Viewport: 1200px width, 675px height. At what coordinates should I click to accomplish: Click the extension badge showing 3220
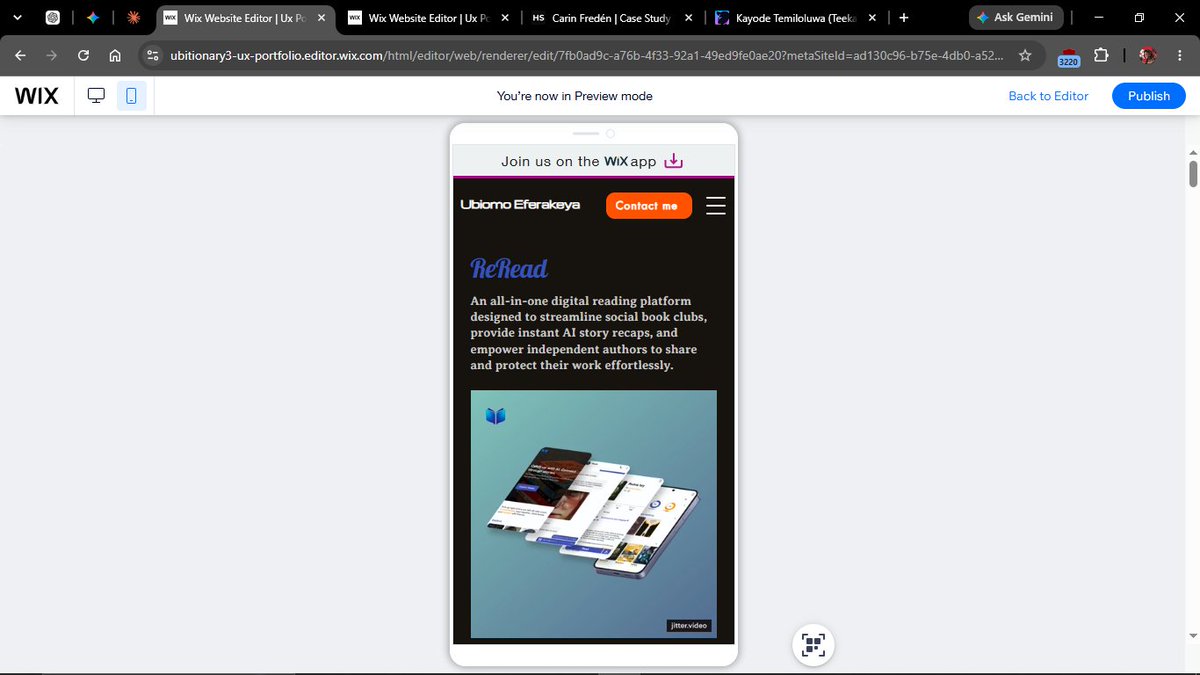[1068, 57]
